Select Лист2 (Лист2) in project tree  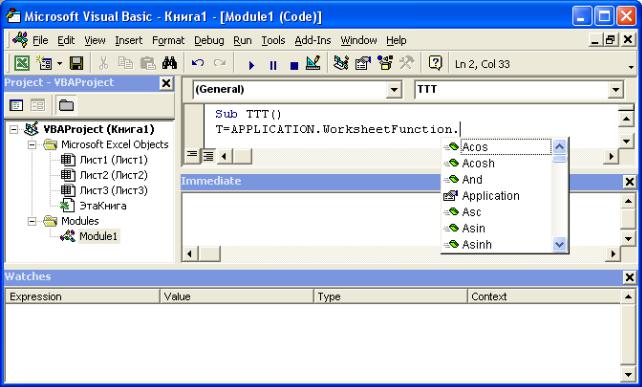(x=113, y=175)
